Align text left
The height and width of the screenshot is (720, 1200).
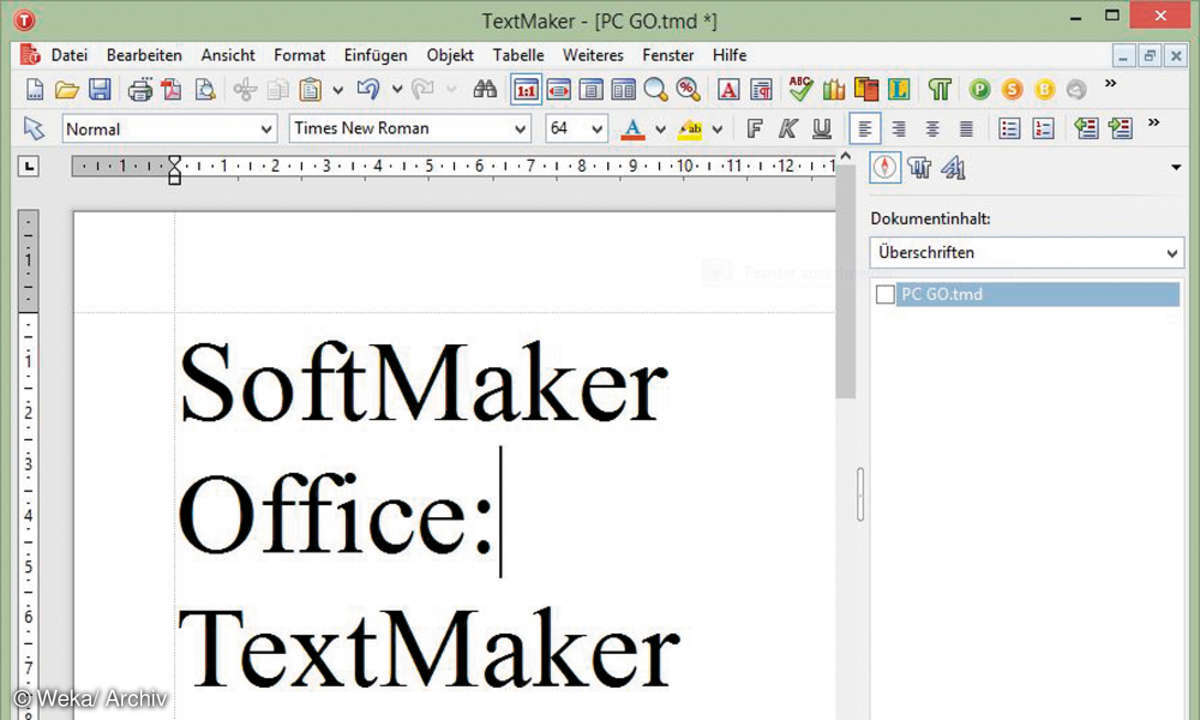click(x=865, y=129)
